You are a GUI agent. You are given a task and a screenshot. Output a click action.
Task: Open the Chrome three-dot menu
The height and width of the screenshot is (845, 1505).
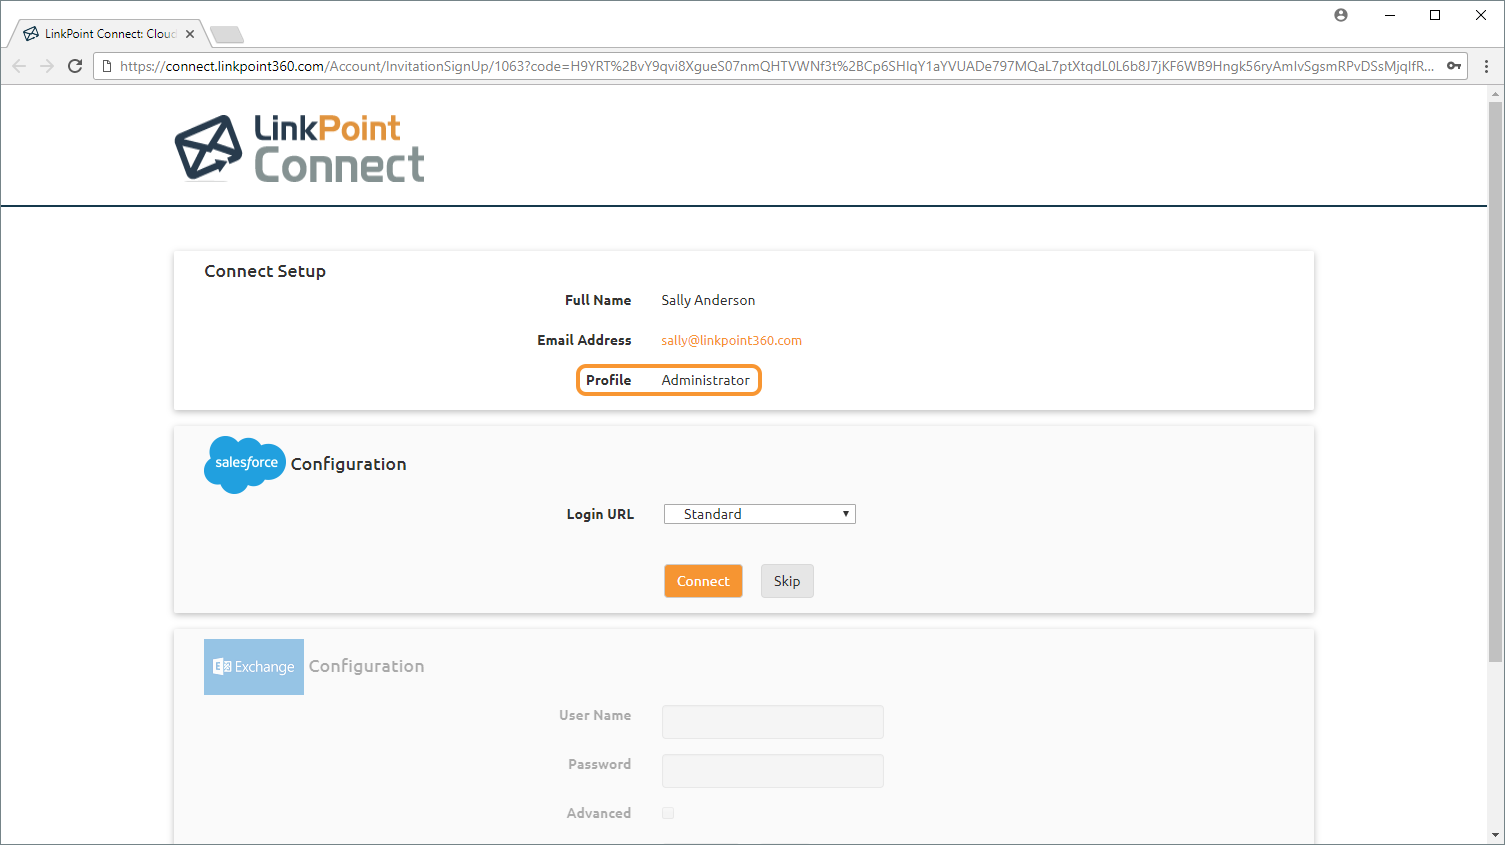pyautogui.click(x=1486, y=66)
